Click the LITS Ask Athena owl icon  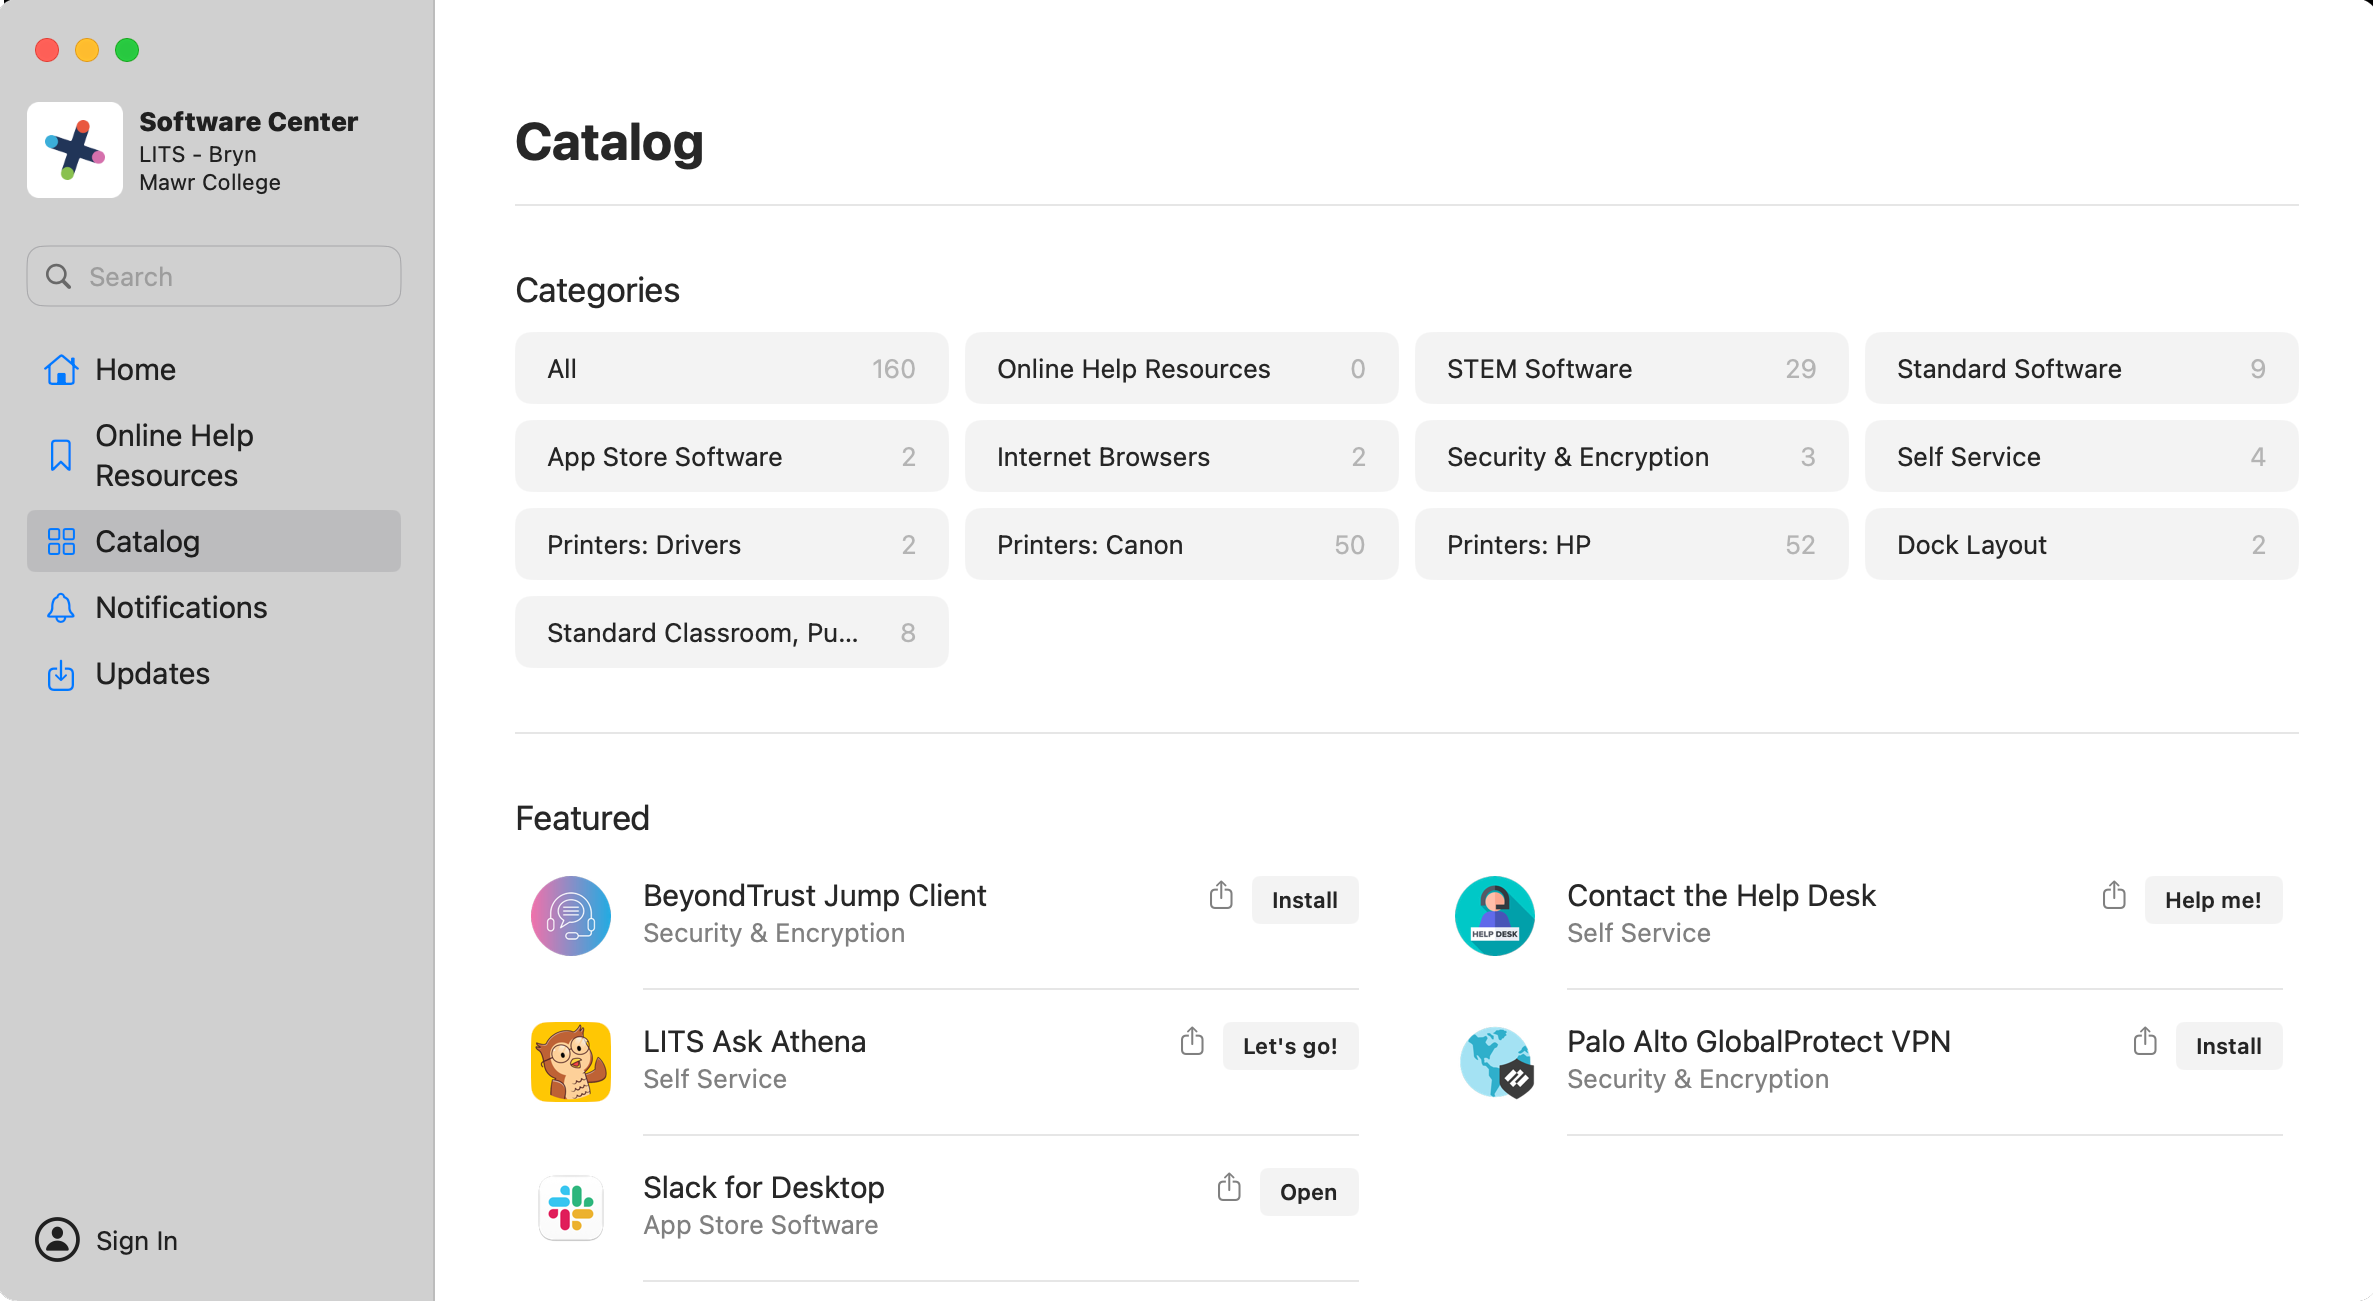[x=571, y=1061]
